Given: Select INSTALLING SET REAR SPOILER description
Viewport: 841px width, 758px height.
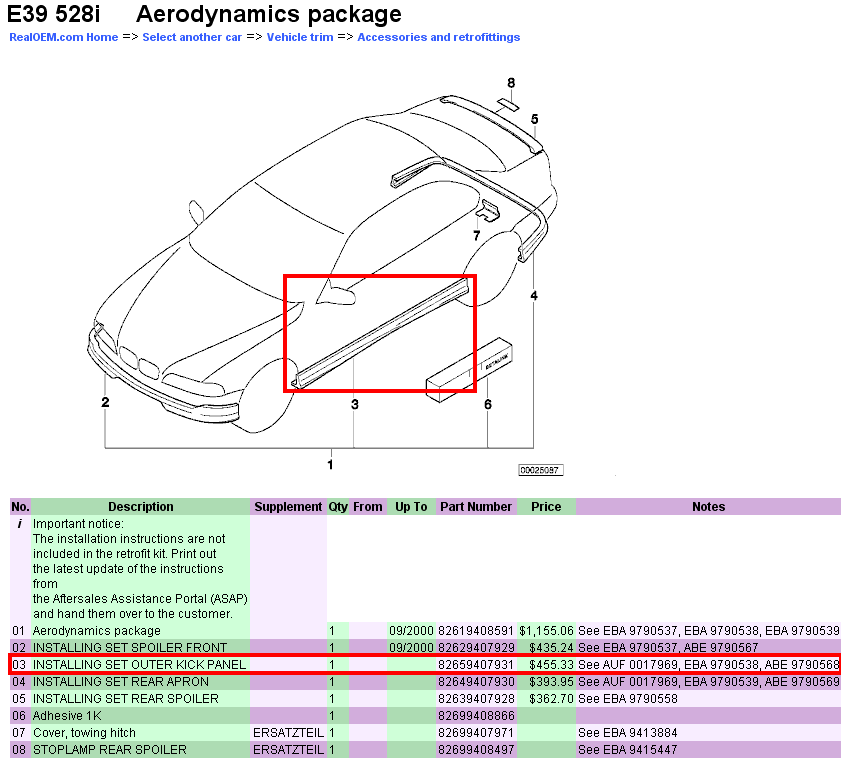Looking at the screenshot, I should pos(126,699).
